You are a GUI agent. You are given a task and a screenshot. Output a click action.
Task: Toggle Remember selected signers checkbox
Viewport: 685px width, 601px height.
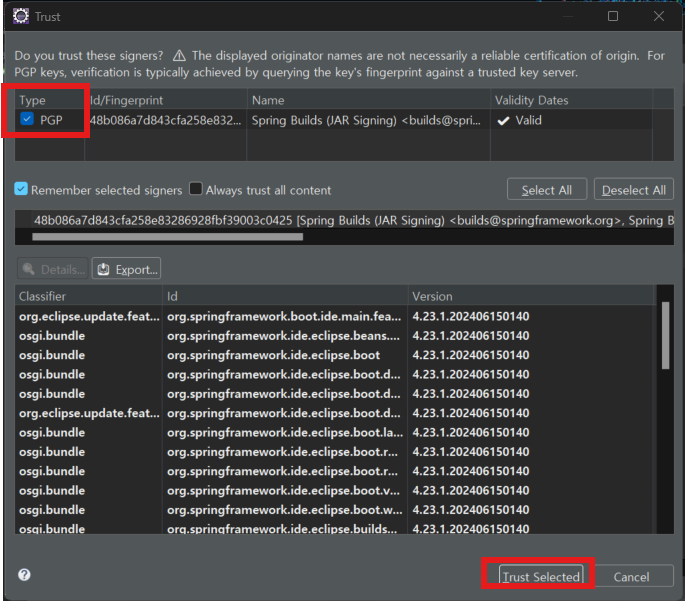click(x=21, y=189)
